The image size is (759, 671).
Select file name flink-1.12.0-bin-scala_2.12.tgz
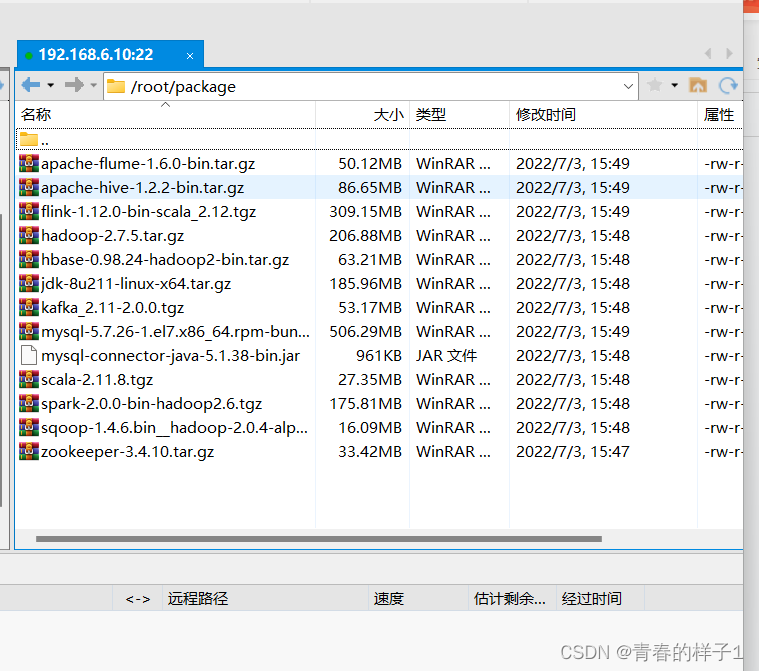[x=149, y=212]
